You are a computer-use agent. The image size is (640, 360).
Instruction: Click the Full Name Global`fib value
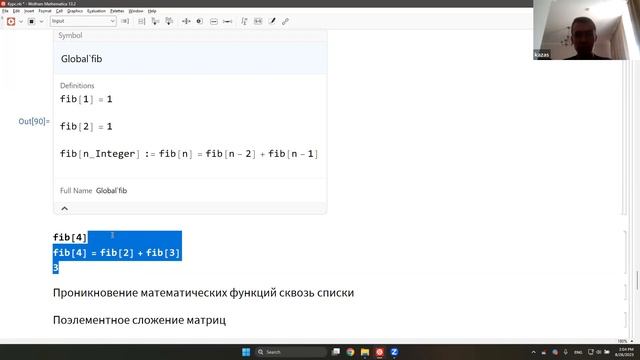click(x=111, y=191)
